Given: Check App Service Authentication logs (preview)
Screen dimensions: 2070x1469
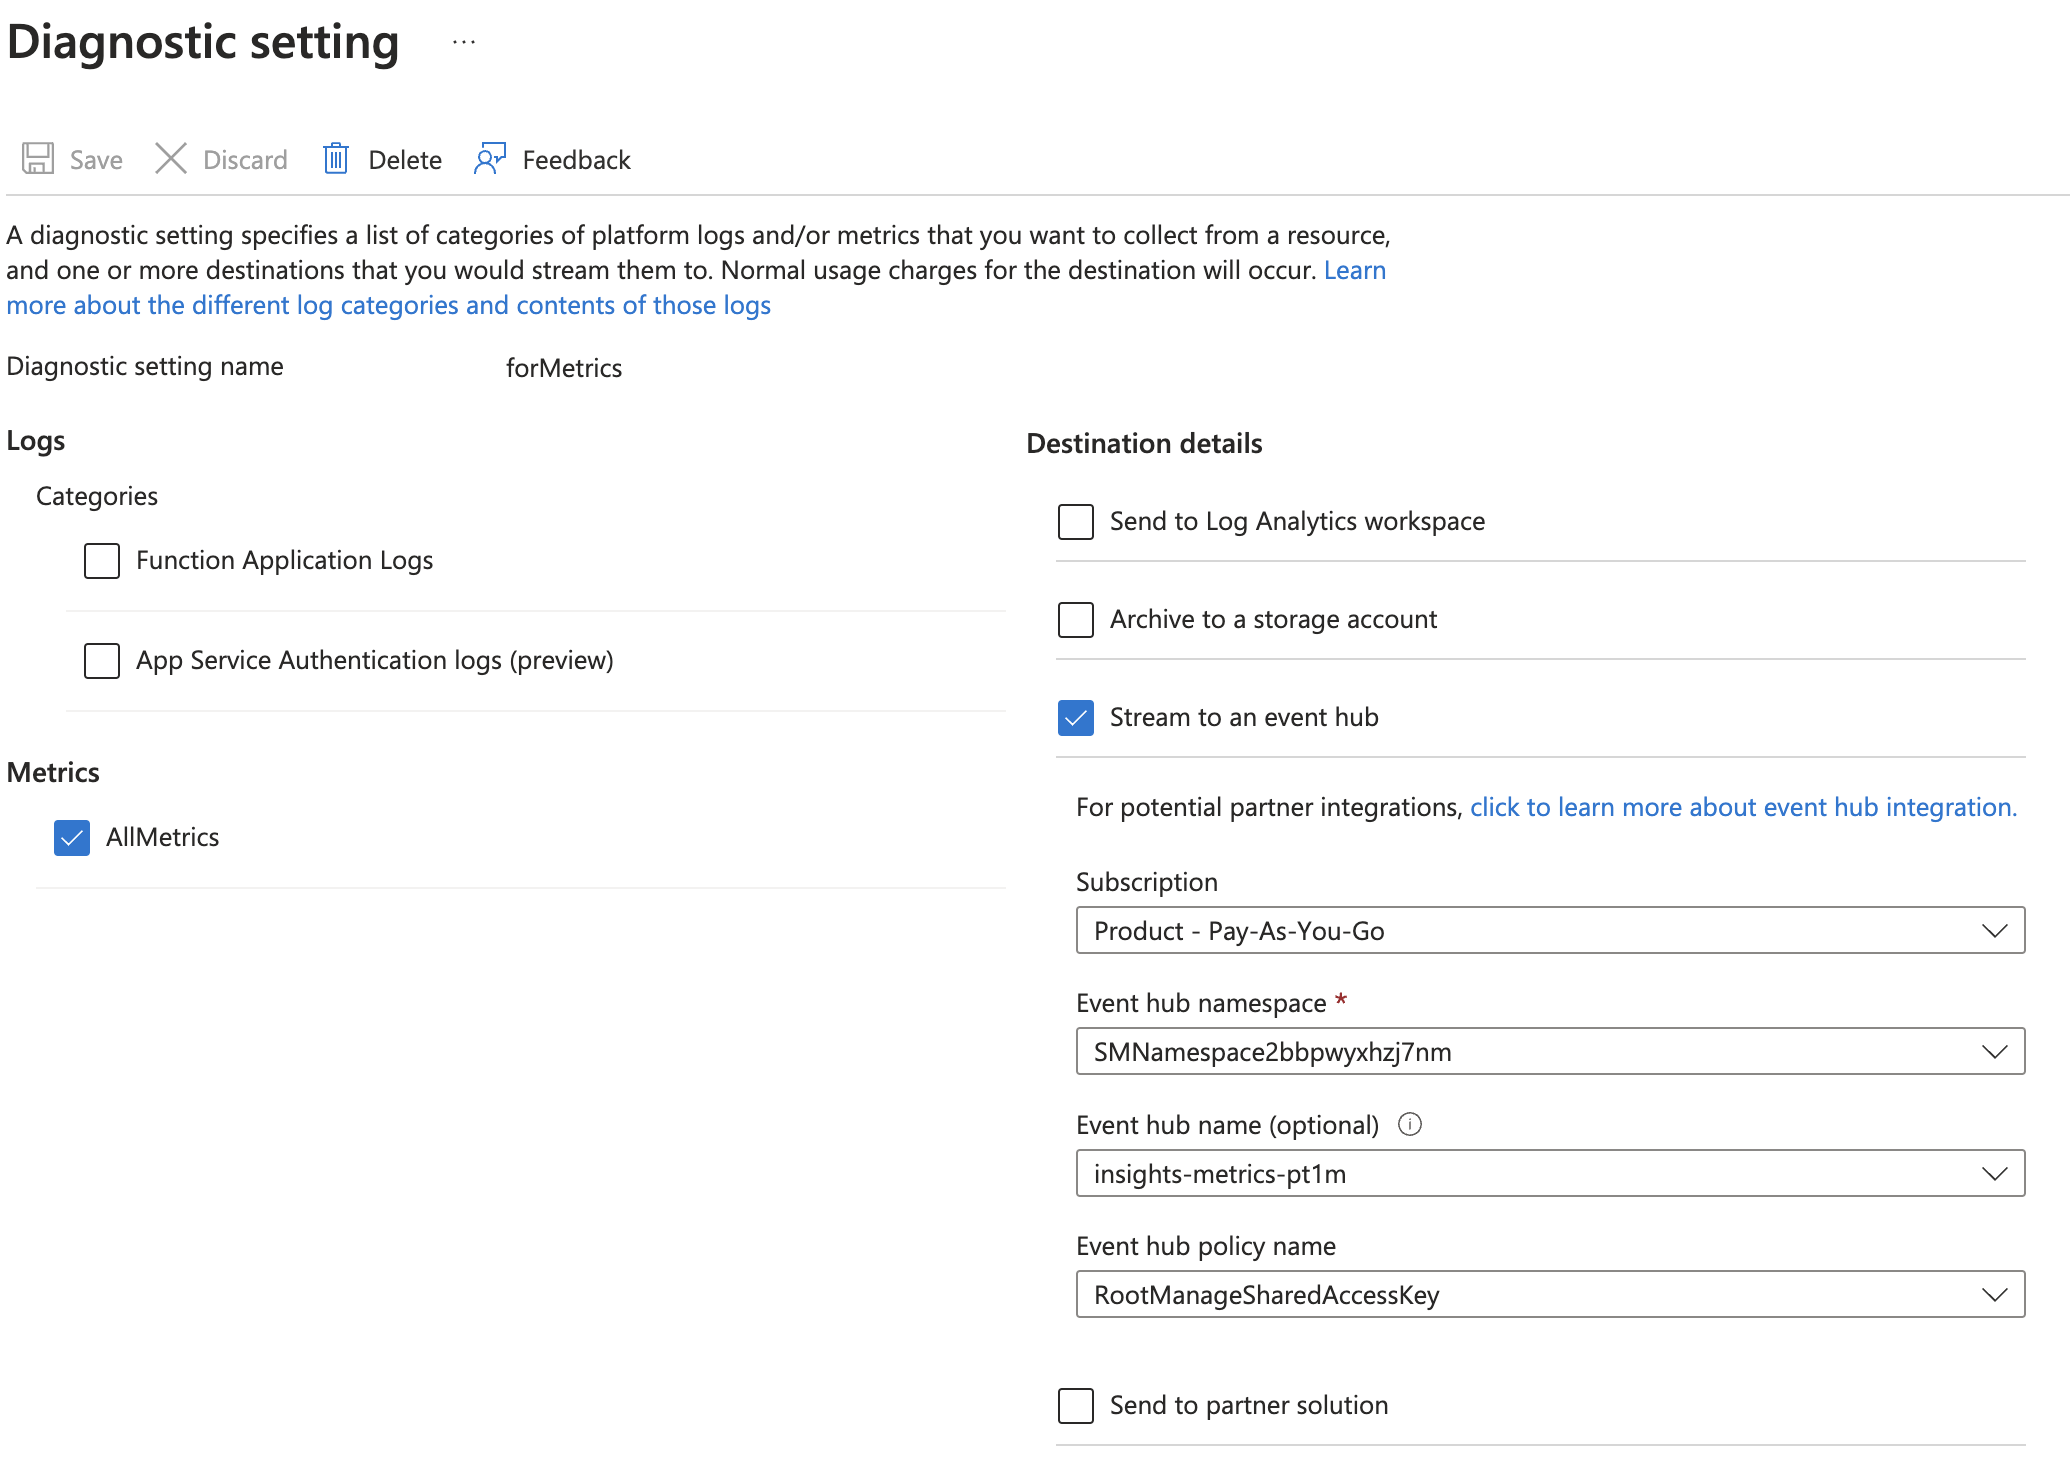Looking at the screenshot, I should click(101, 660).
